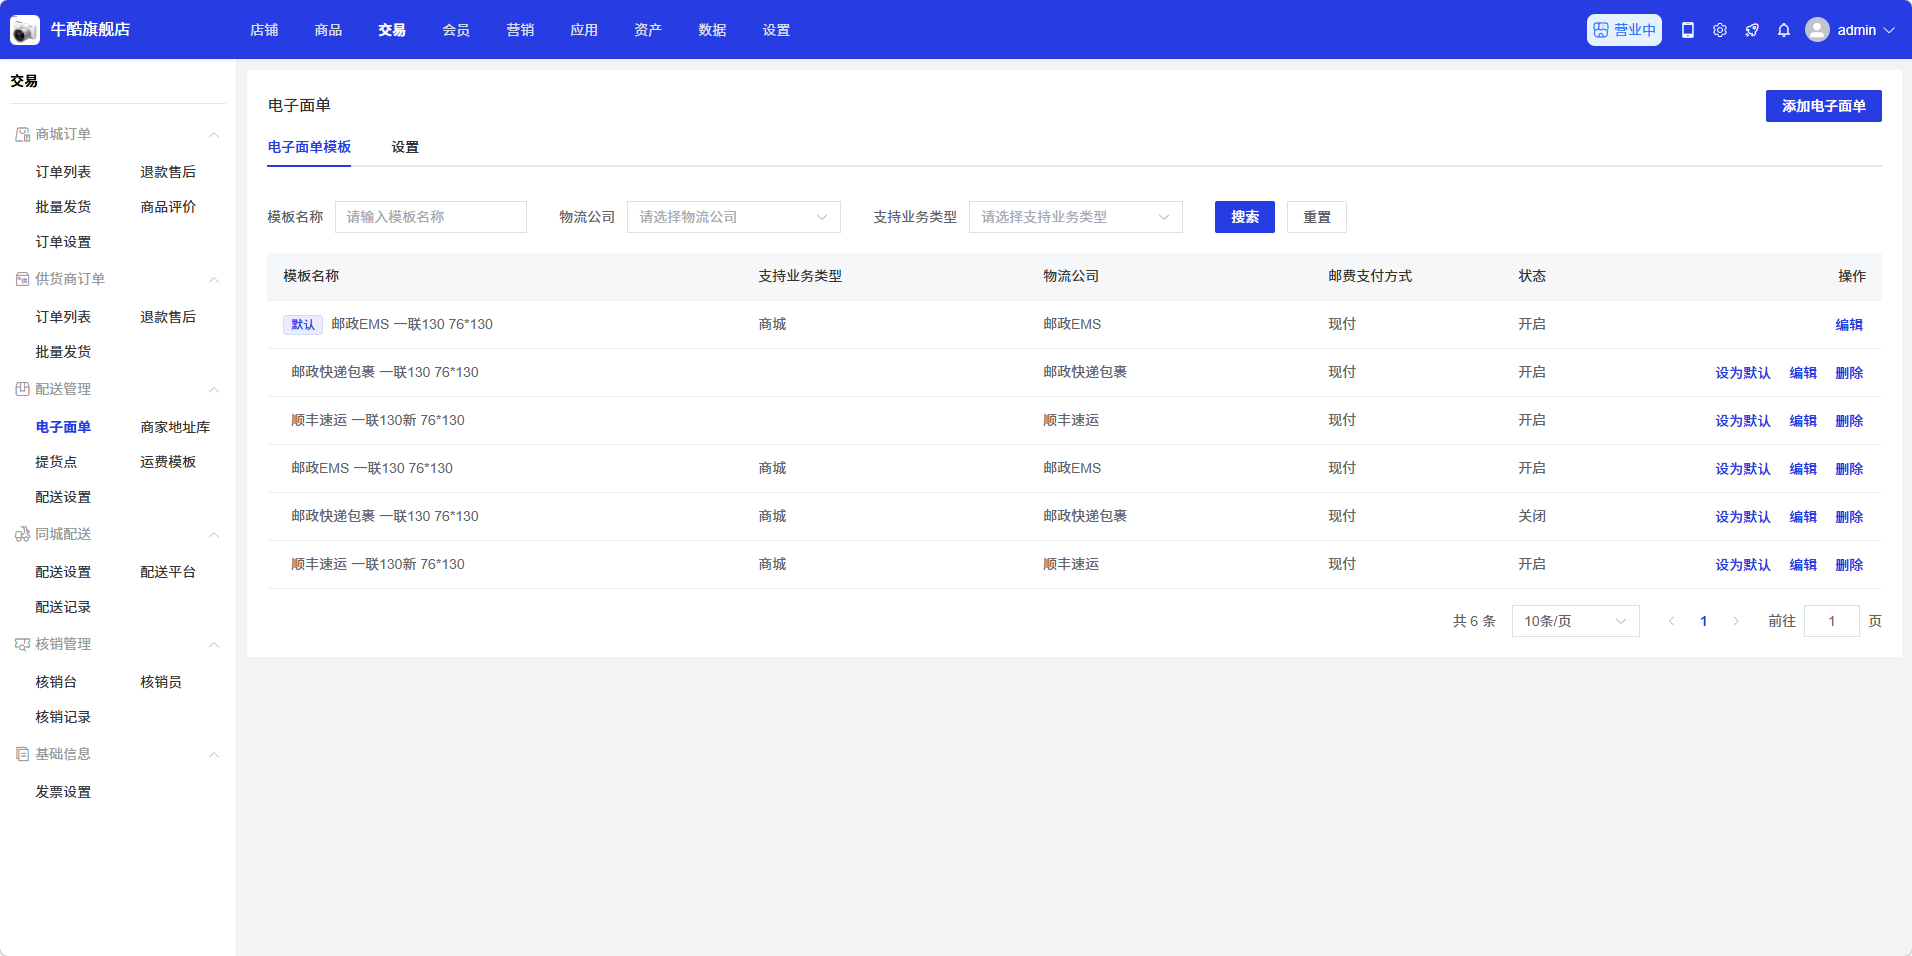Select 运费模板 in the sidebar
The height and width of the screenshot is (956, 1912).
[168, 462]
